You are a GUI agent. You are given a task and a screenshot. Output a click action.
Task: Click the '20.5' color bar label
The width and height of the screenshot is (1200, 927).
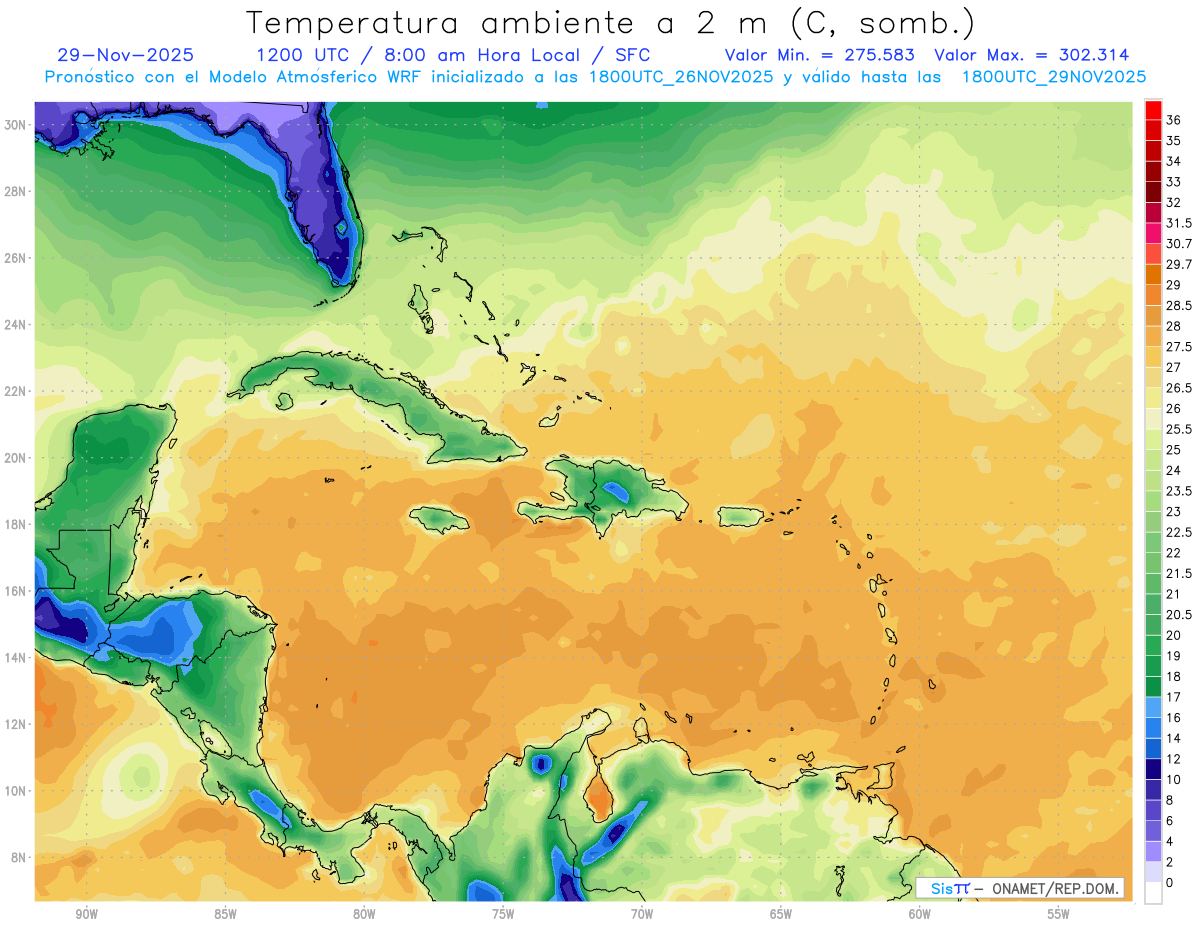click(1179, 615)
